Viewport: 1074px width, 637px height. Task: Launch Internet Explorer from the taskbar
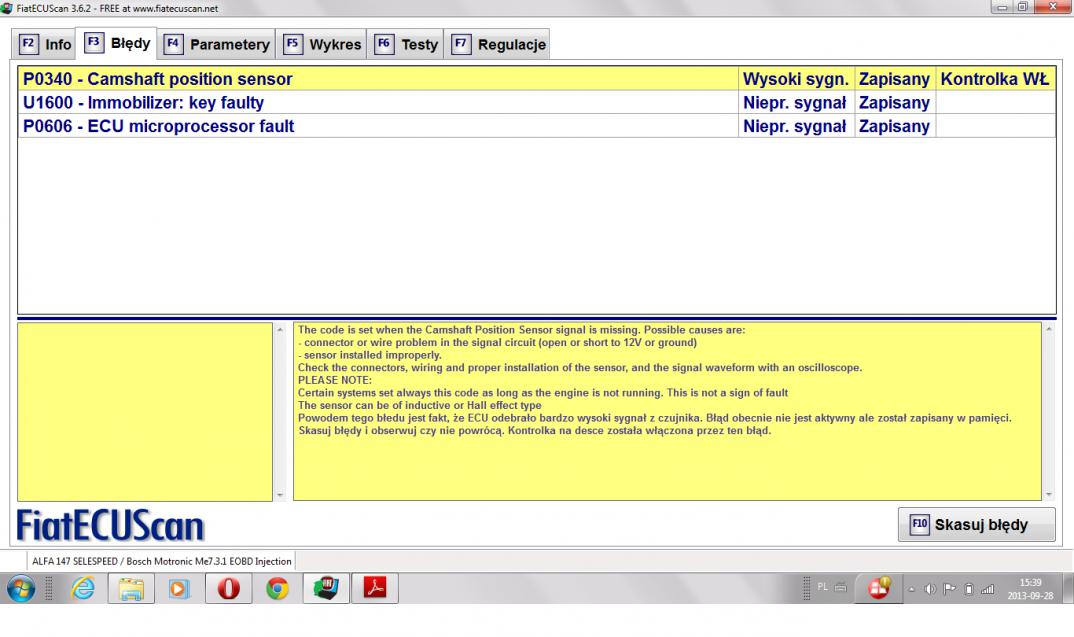click(x=83, y=588)
